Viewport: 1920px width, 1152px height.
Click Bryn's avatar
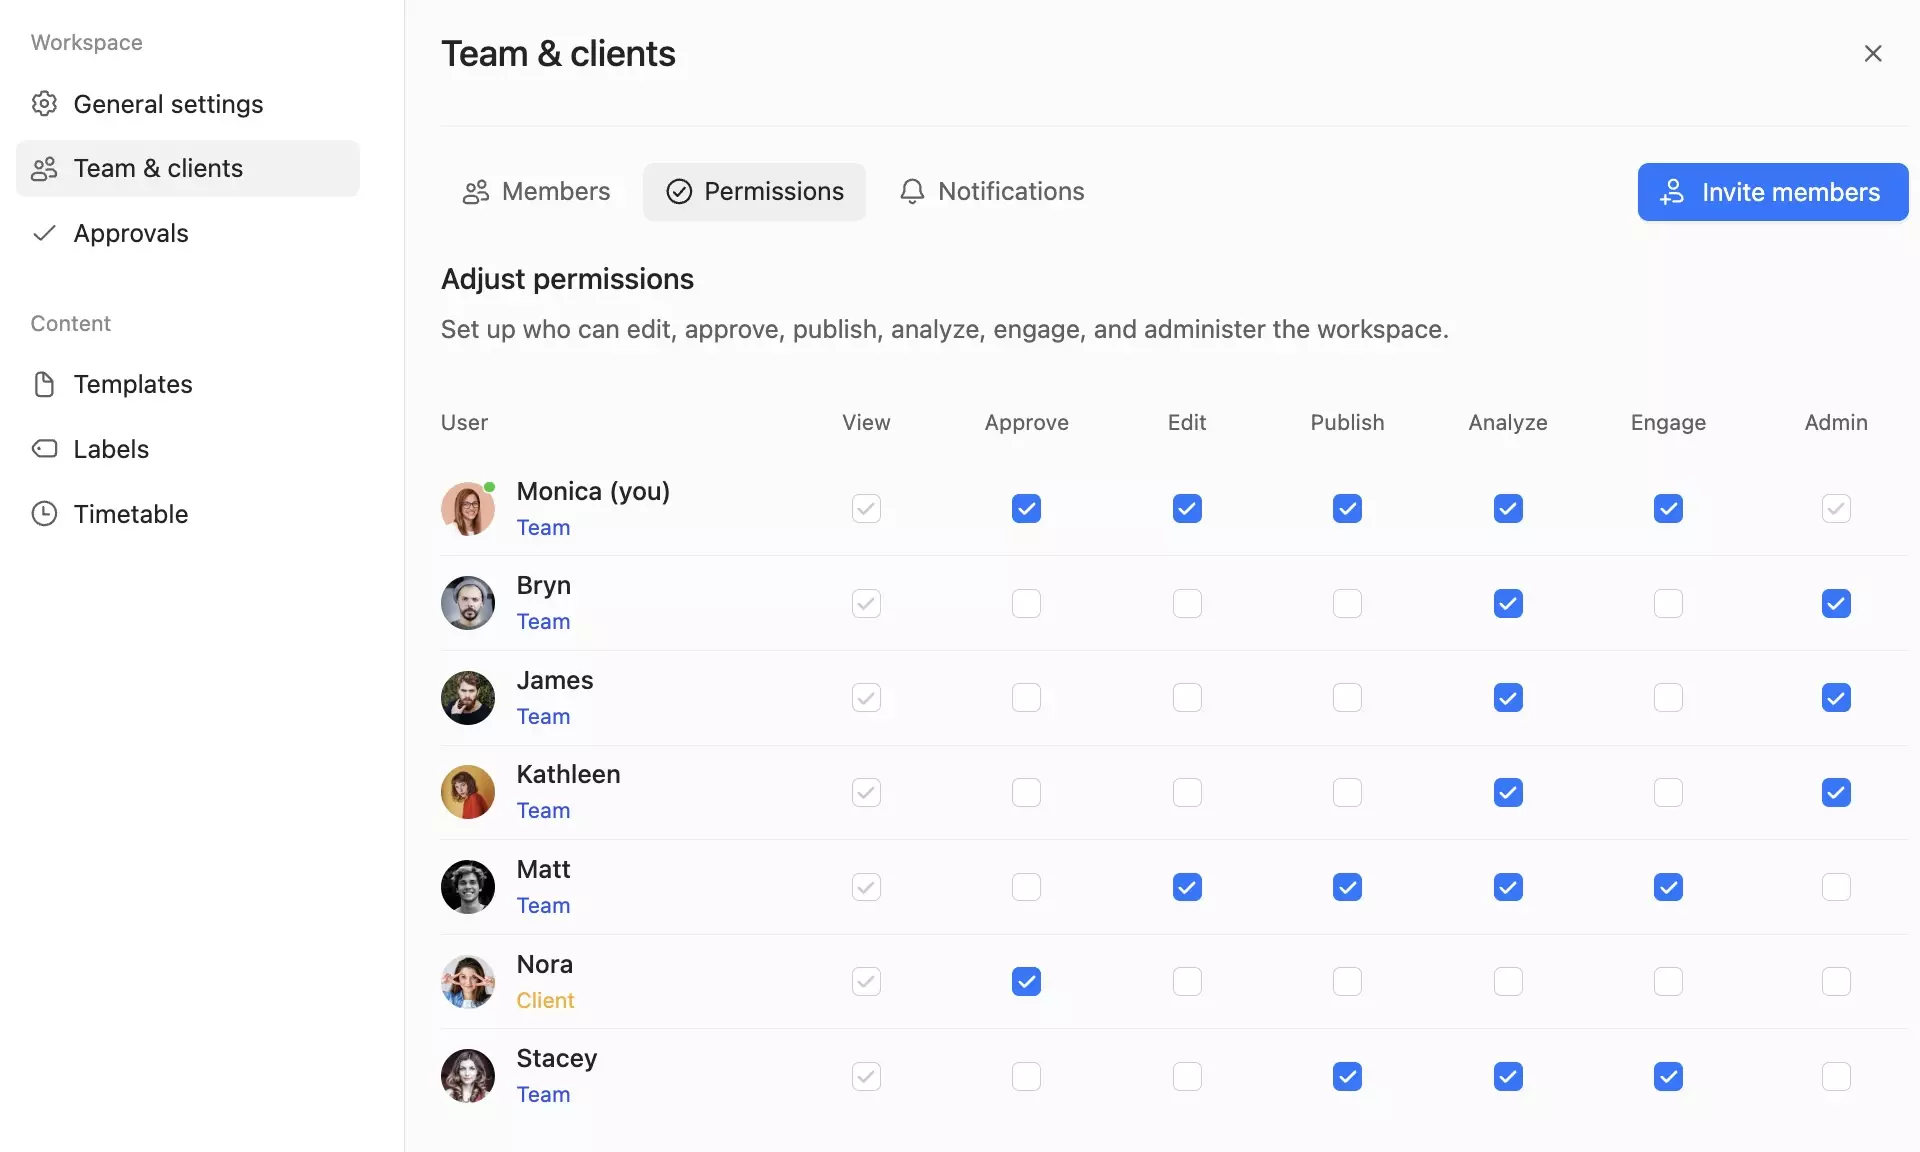click(468, 603)
